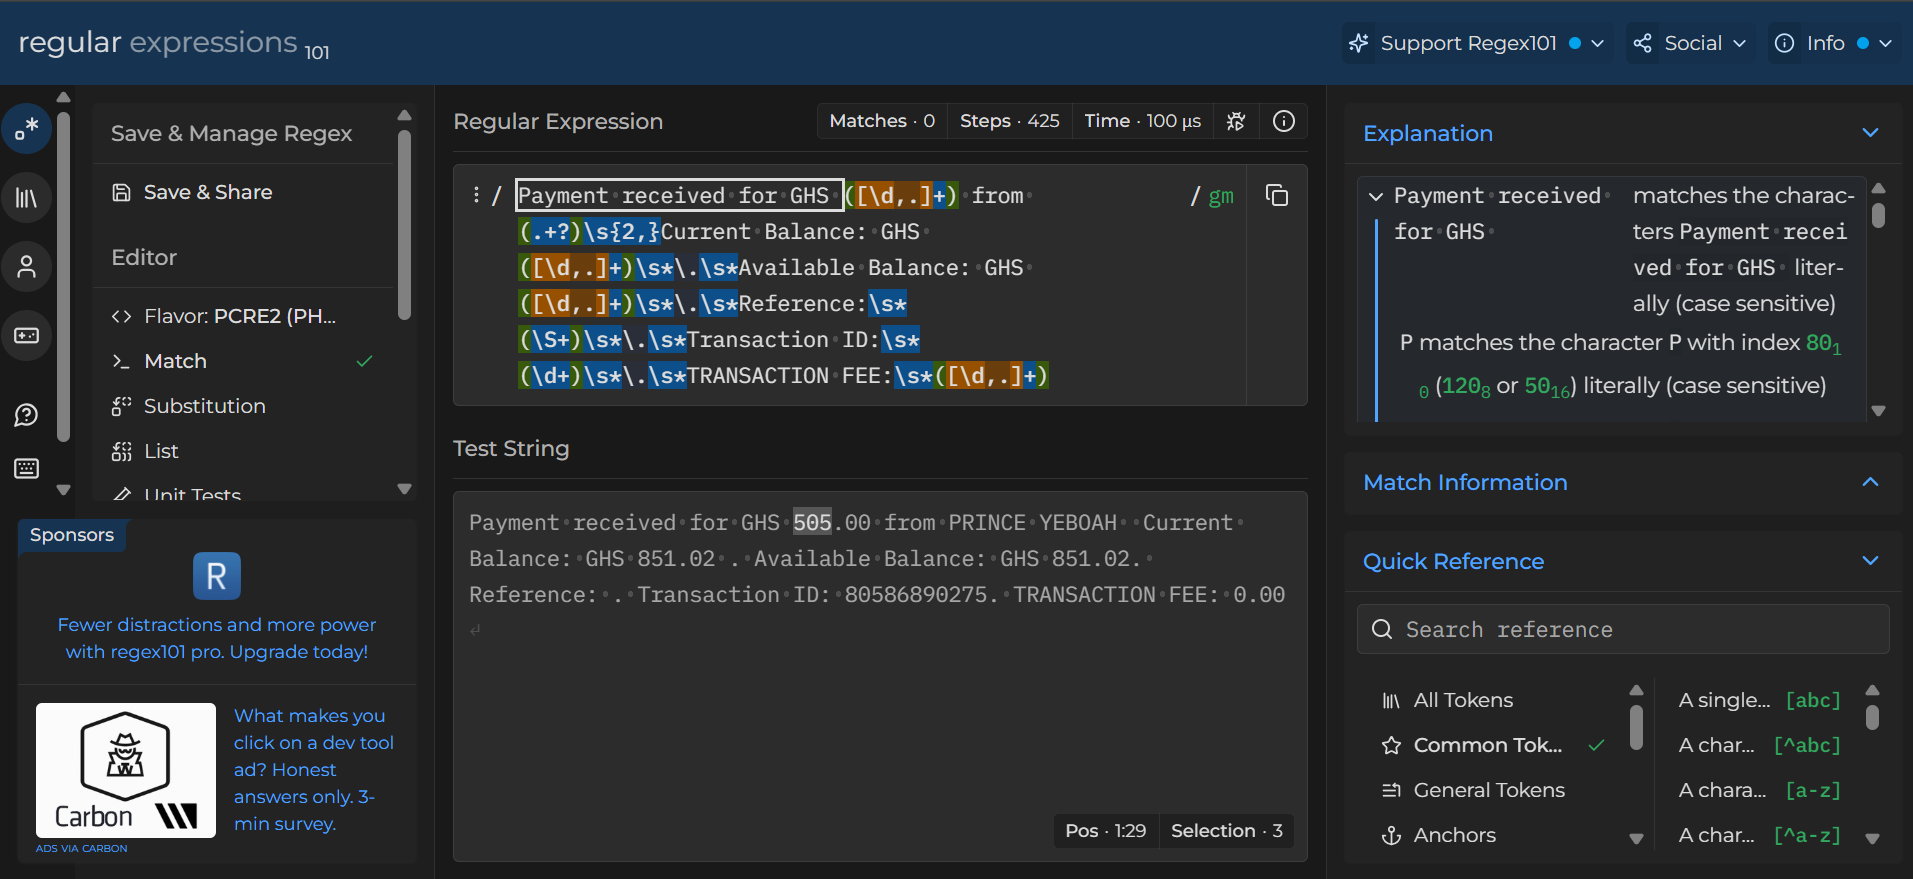Click the List function icon
This screenshot has height=879, width=1913.
tap(122, 451)
